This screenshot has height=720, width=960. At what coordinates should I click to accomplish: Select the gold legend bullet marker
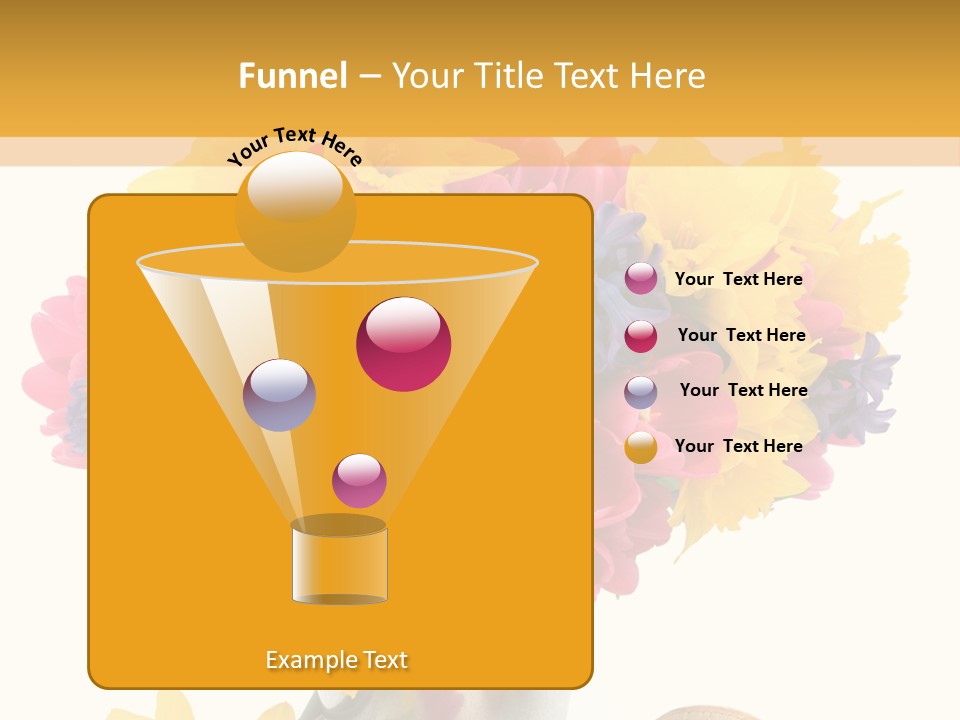point(640,446)
